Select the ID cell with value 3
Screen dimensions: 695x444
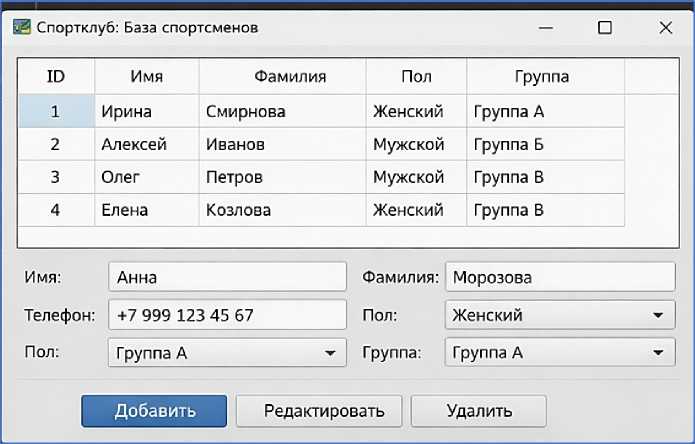[x=56, y=177]
